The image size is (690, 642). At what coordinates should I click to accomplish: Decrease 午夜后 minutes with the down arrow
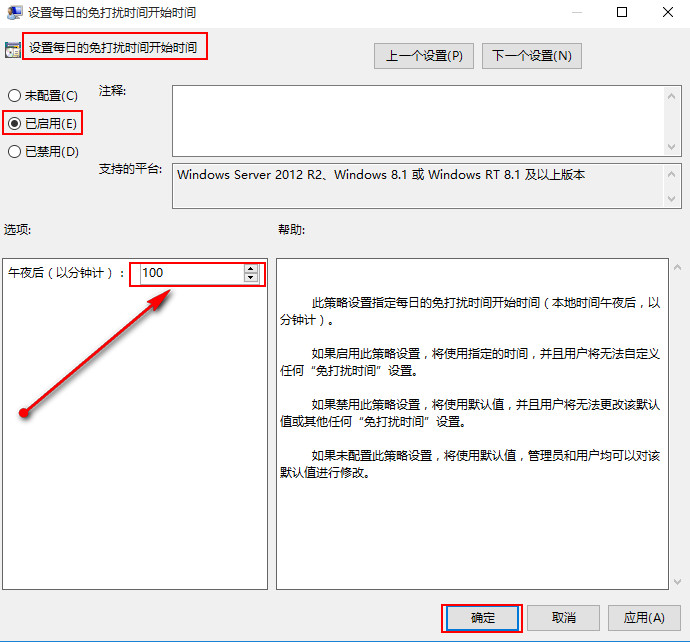pyautogui.click(x=250, y=278)
